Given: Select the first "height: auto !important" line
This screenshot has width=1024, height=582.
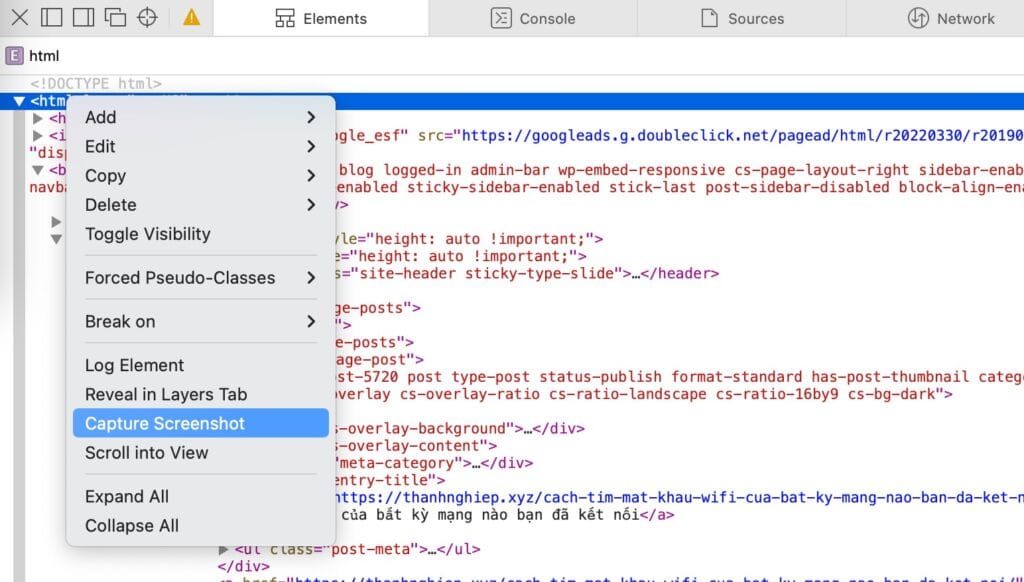Looking at the screenshot, I should pos(469,239).
